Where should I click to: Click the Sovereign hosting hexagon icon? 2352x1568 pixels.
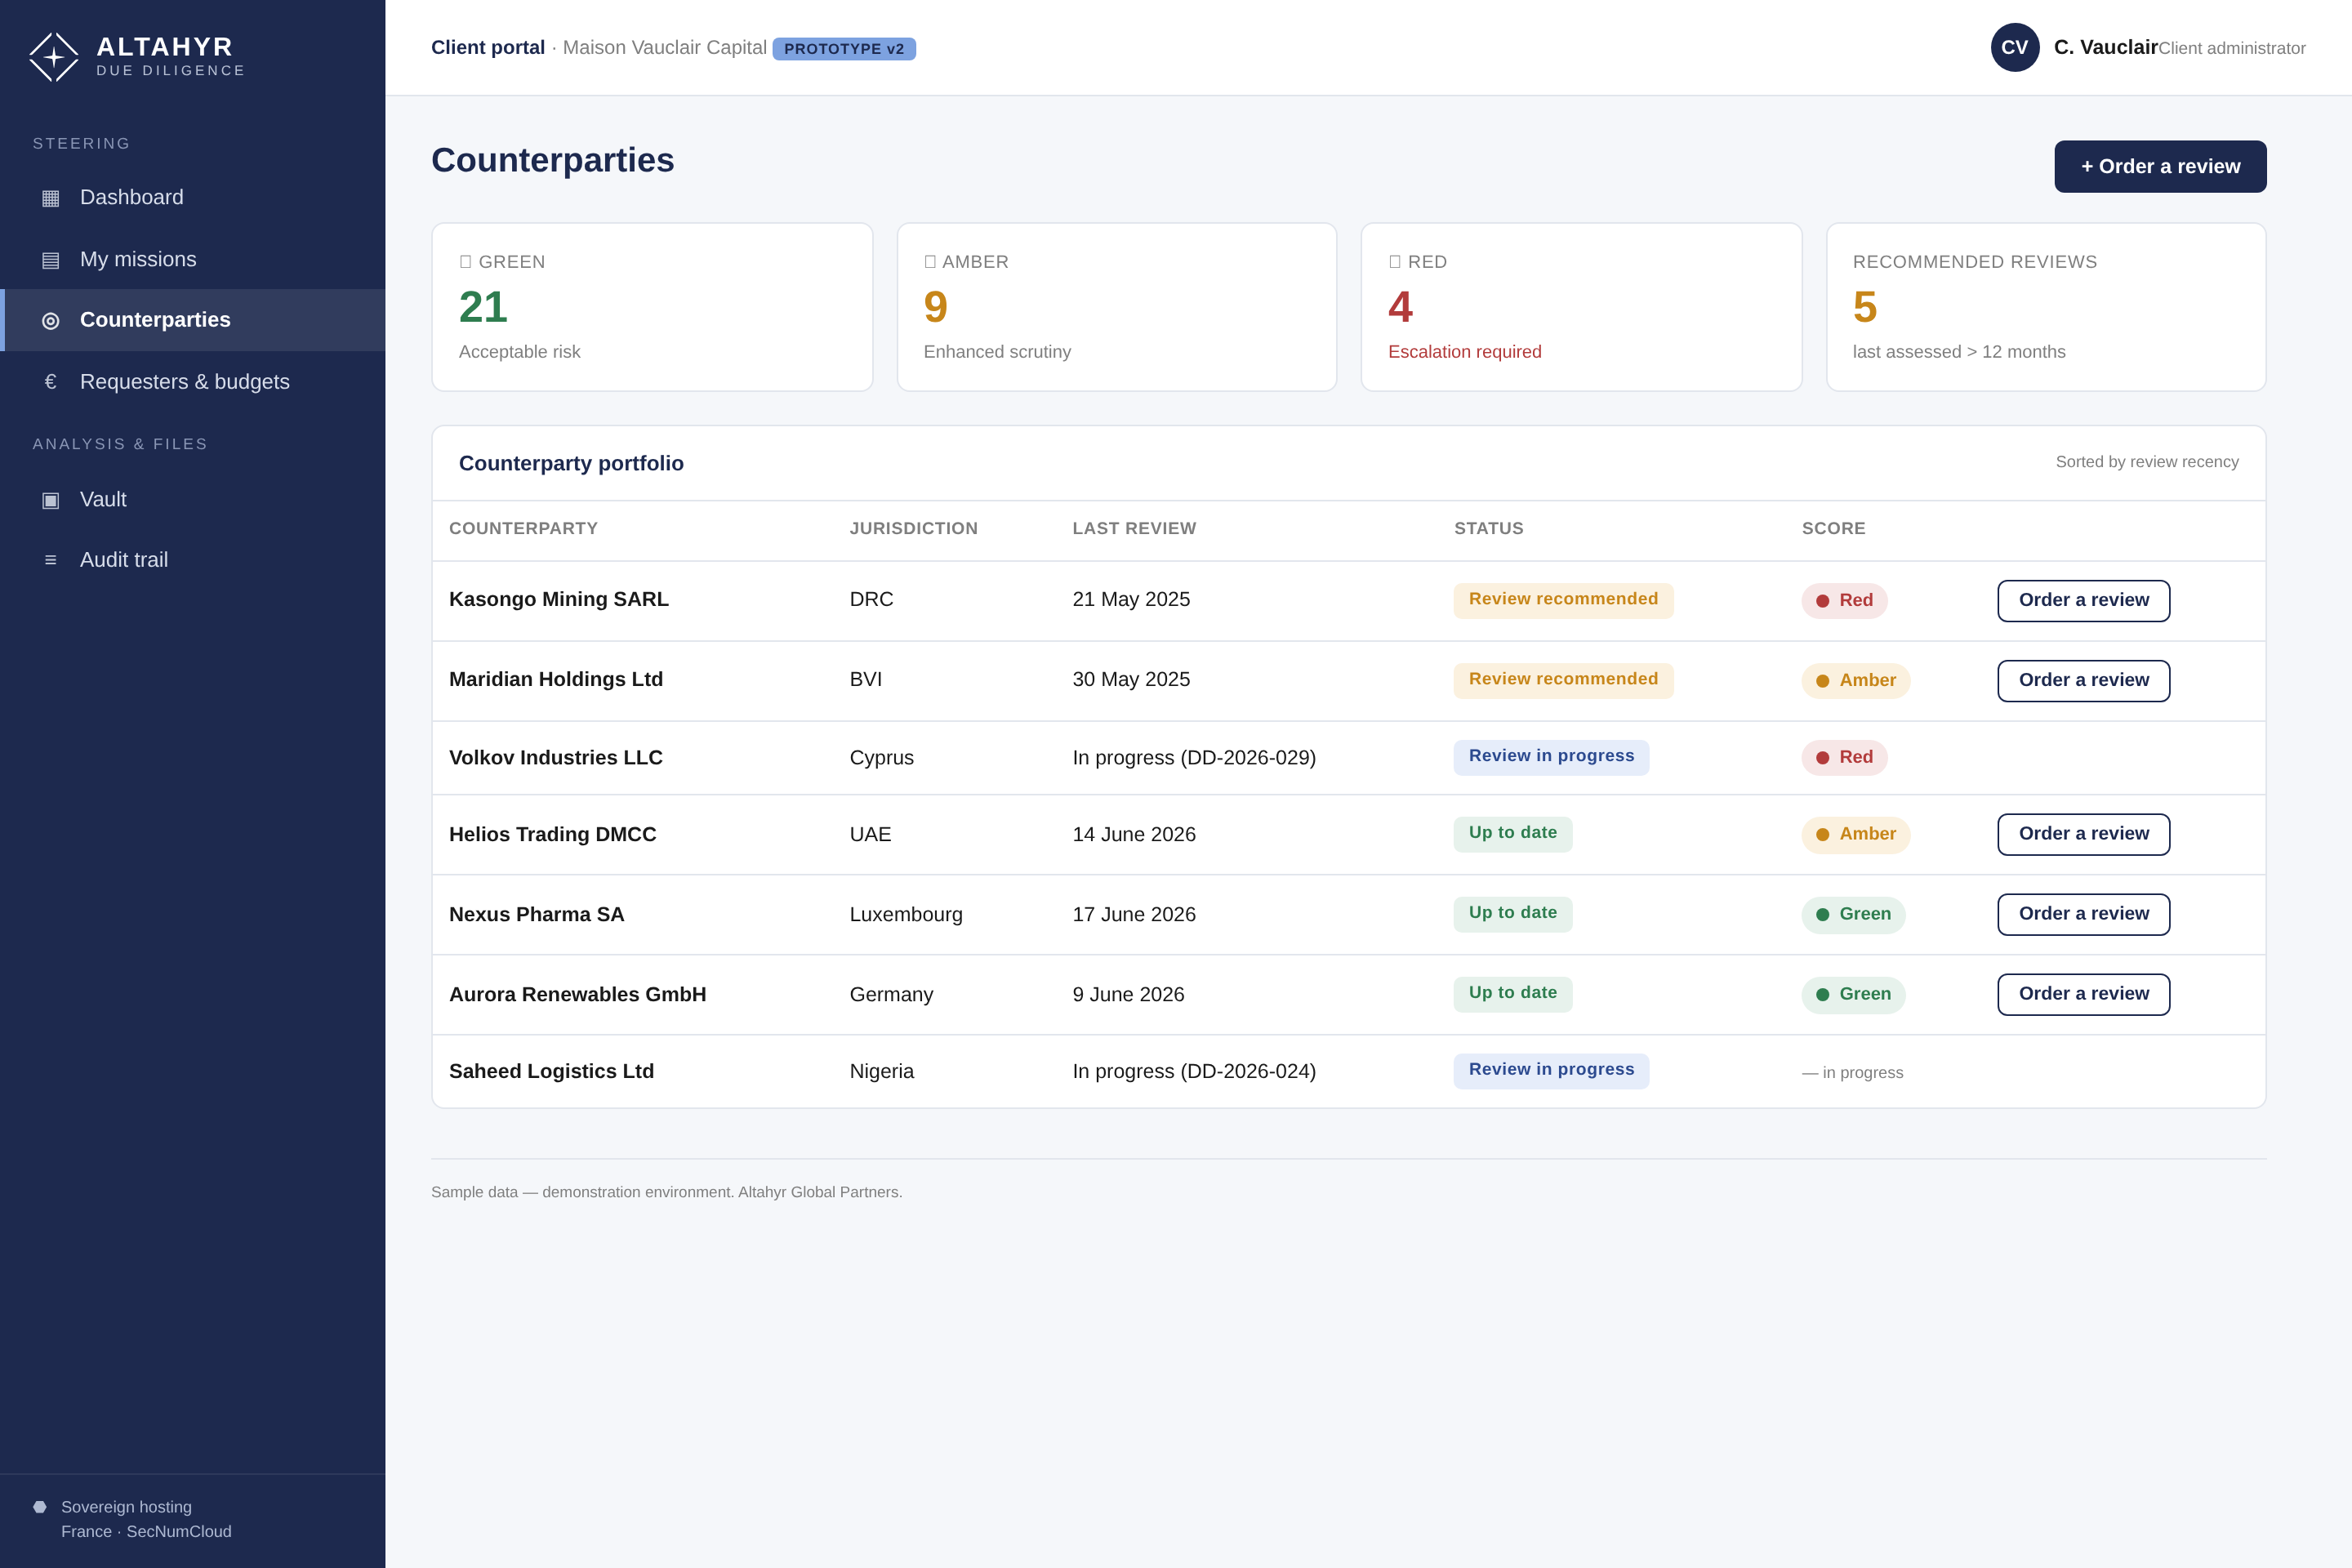click(x=40, y=1507)
